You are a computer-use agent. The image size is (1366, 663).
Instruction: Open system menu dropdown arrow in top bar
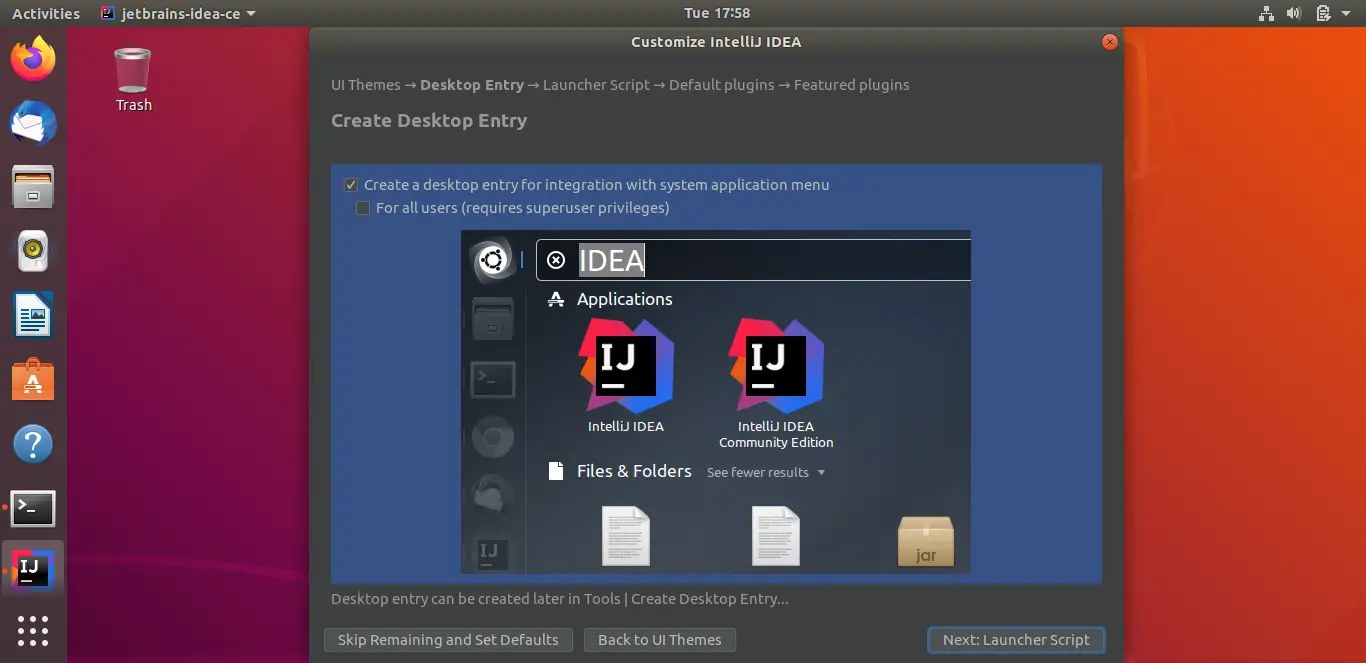[1347, 14]
